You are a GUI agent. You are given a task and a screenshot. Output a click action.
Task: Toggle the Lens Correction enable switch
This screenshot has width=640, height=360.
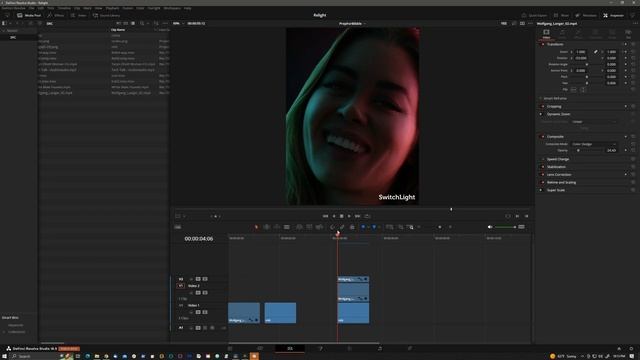tap(543, 175)
